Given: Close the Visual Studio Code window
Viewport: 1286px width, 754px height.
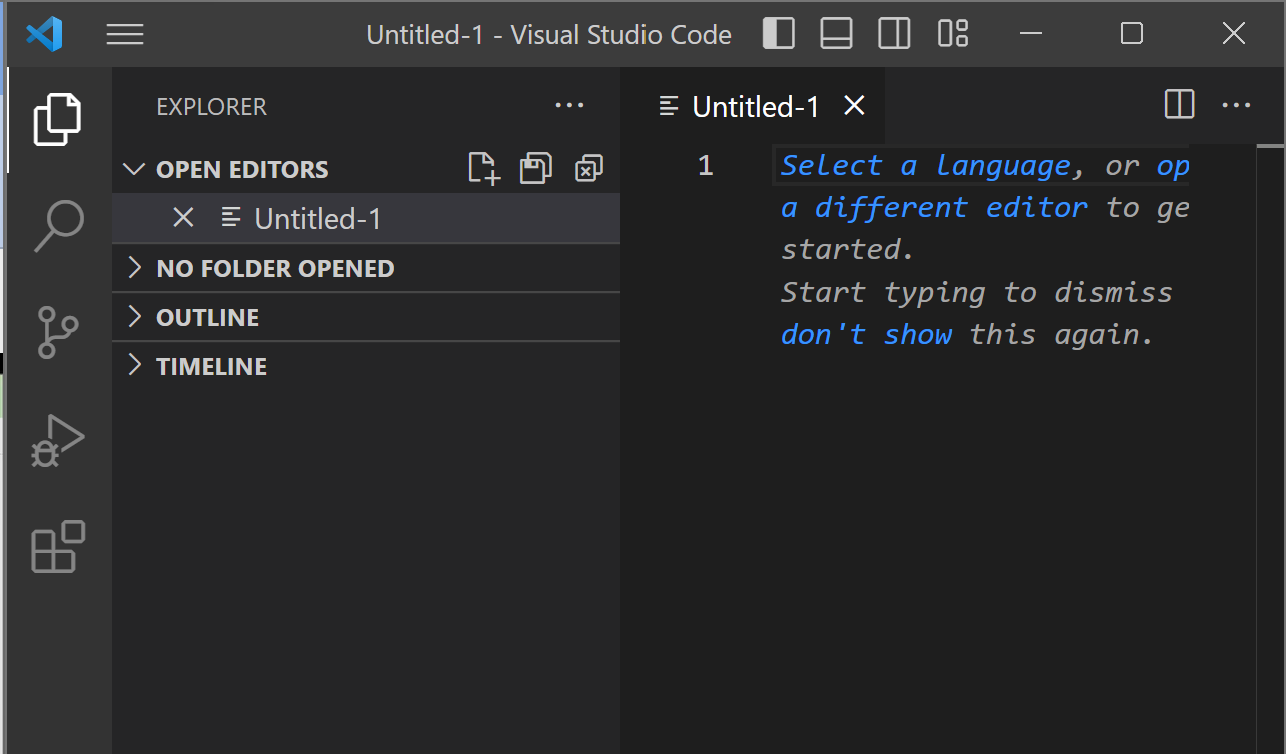Looking at the screenshot, I should click(x=1234, y=34).
